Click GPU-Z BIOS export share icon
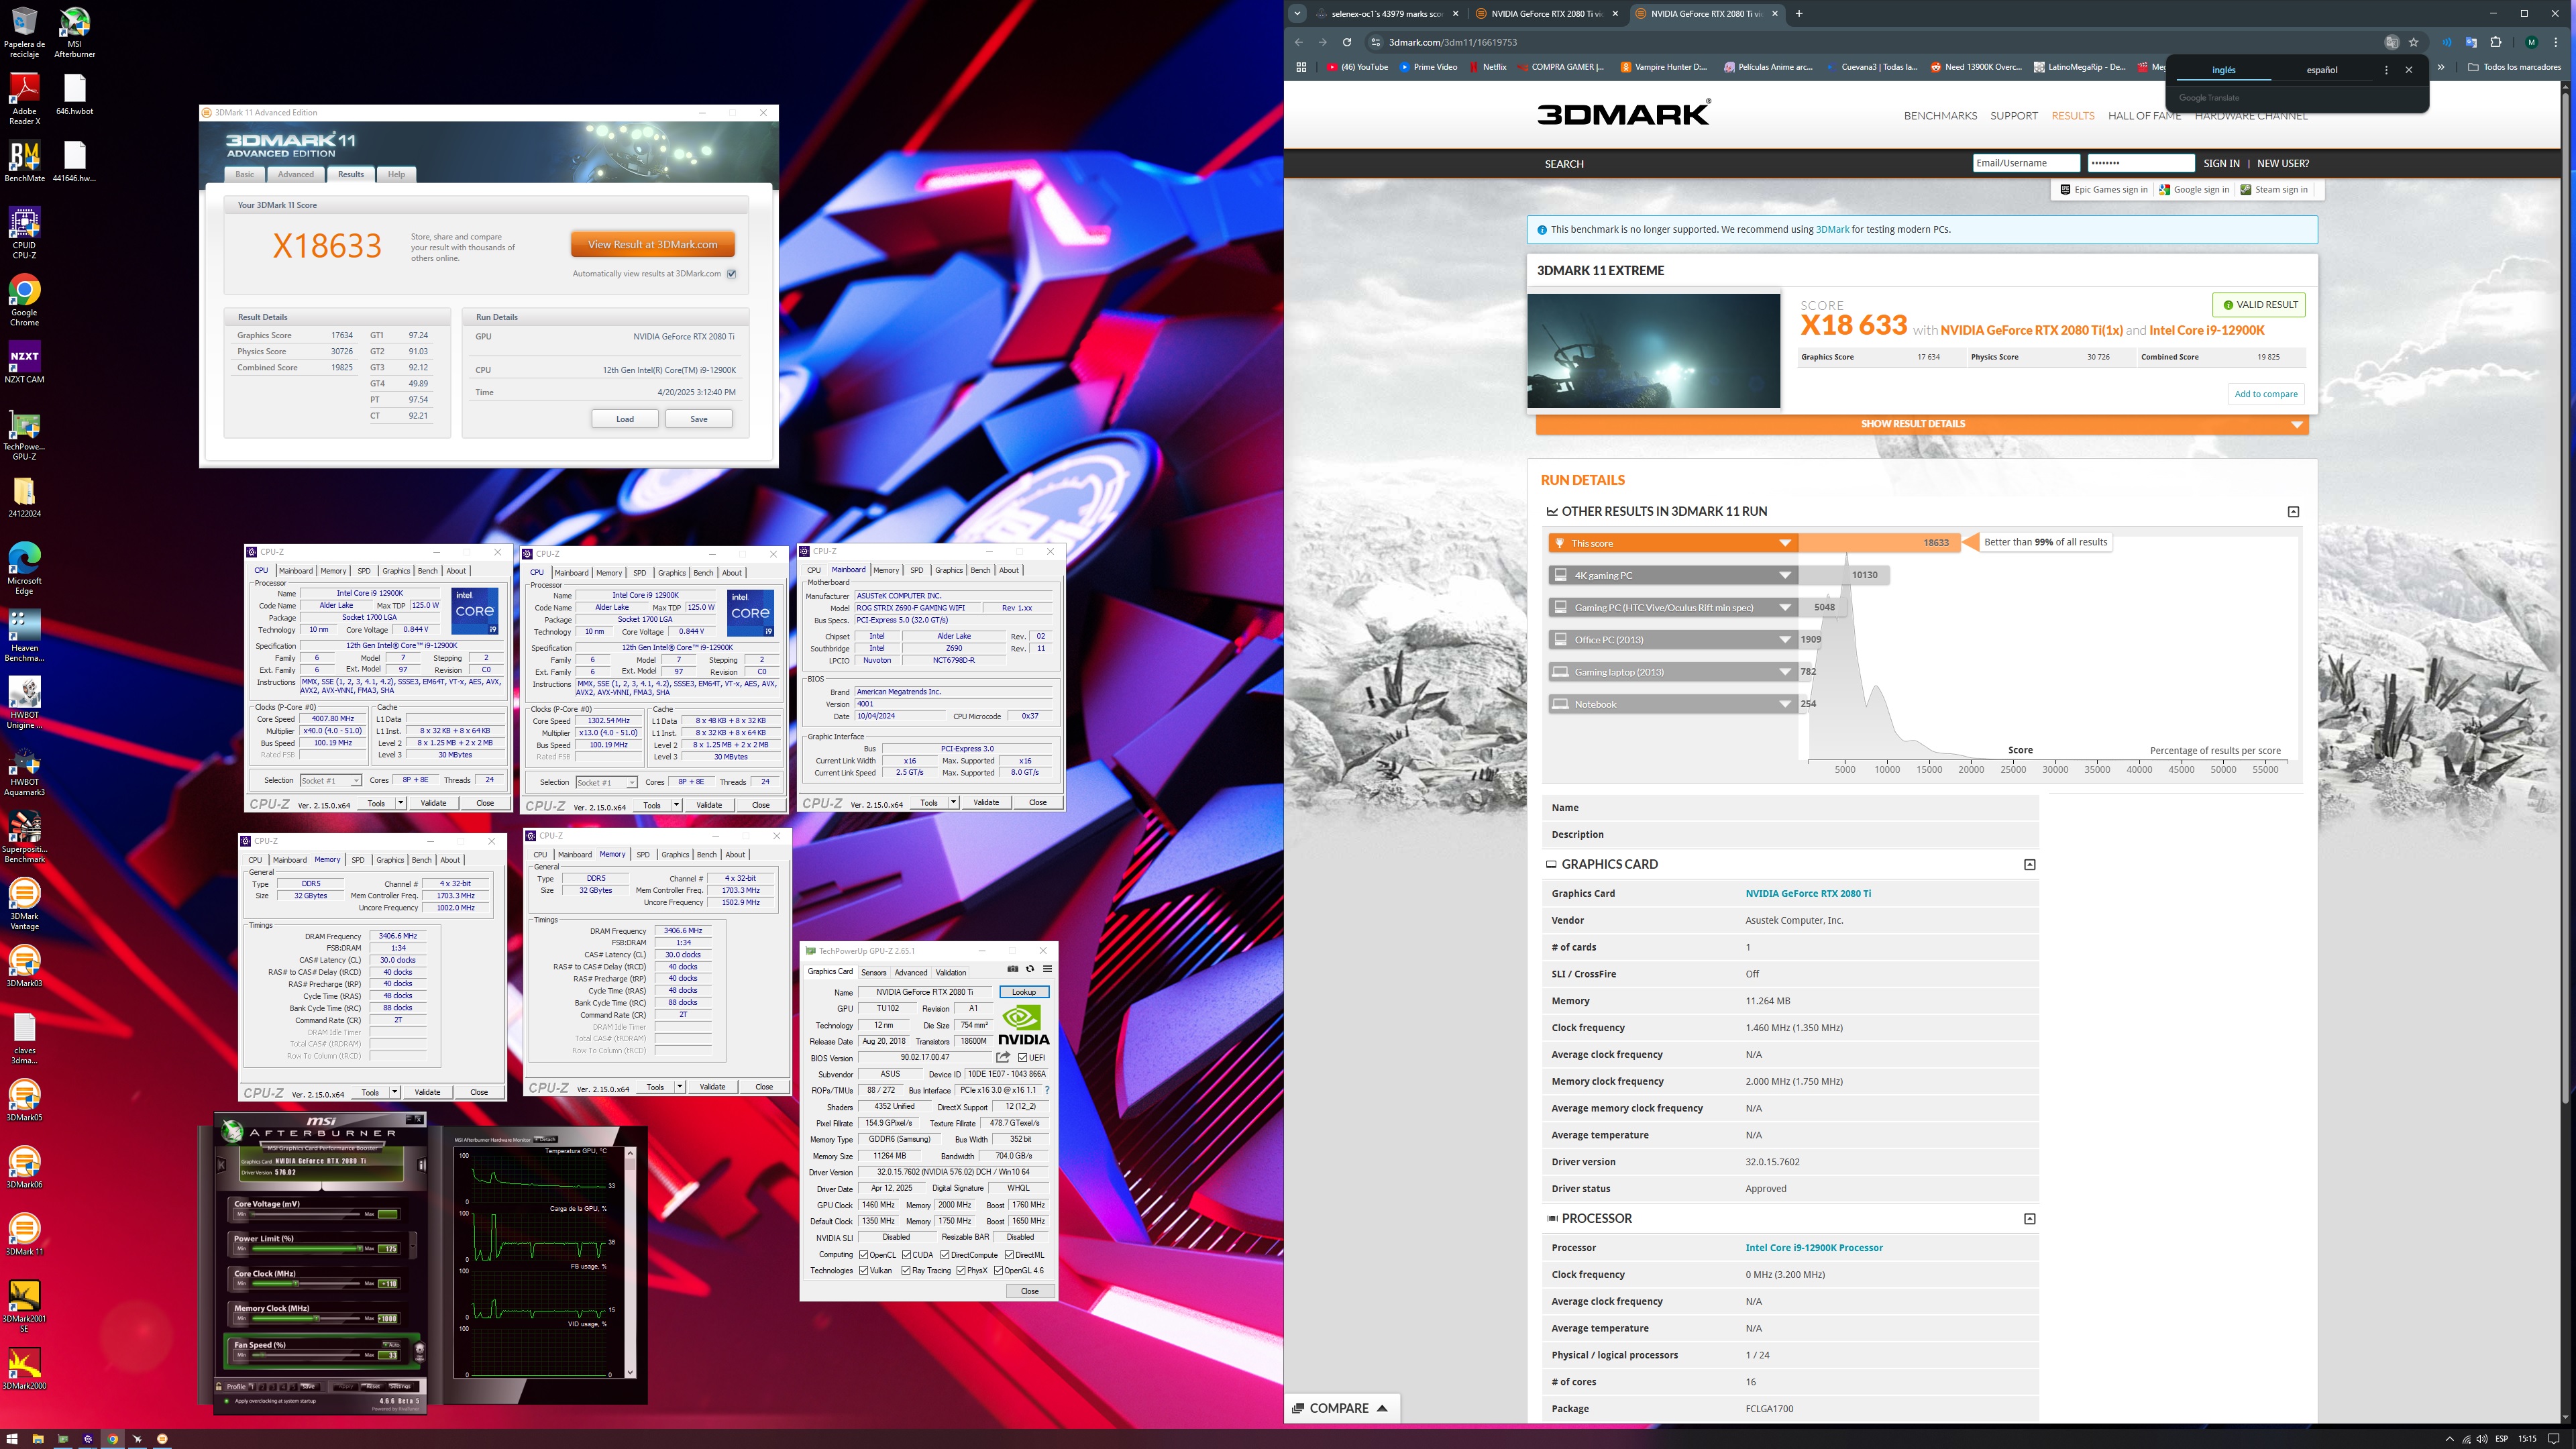Image resolution: width=2576 pixels, height=1449 pixels. point(1003,1057)
